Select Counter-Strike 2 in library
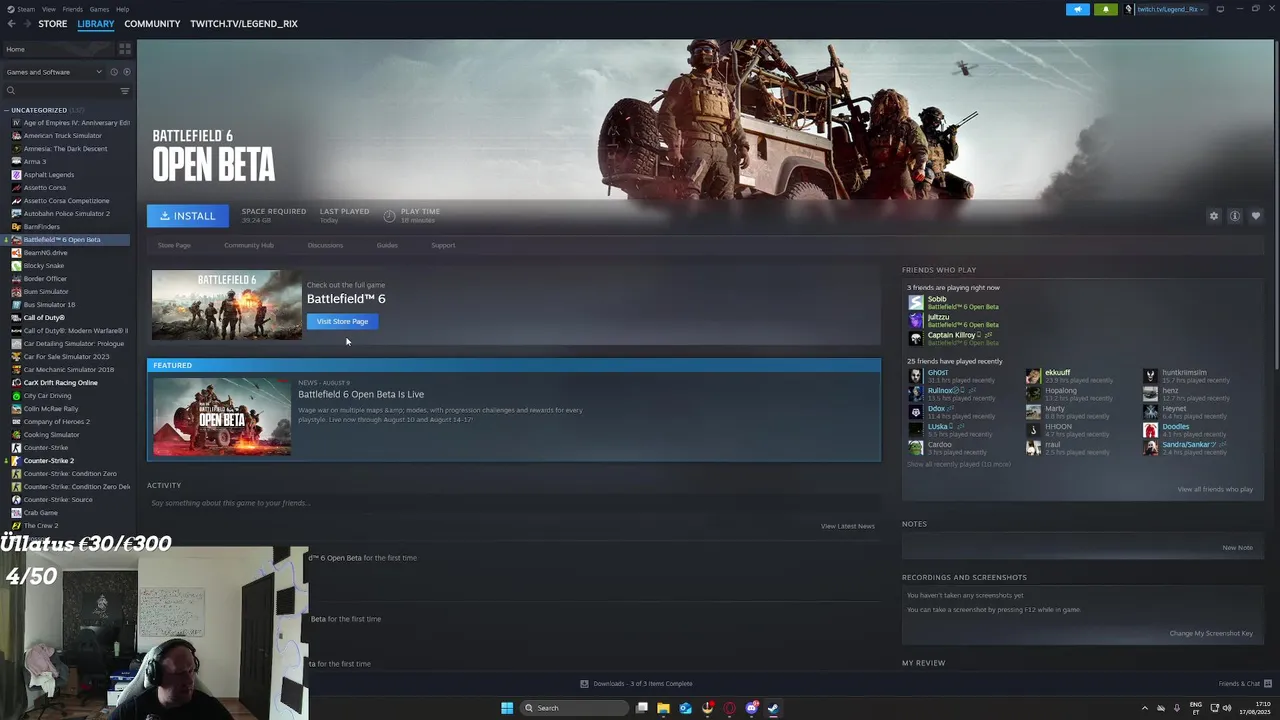 coord(48,461)
